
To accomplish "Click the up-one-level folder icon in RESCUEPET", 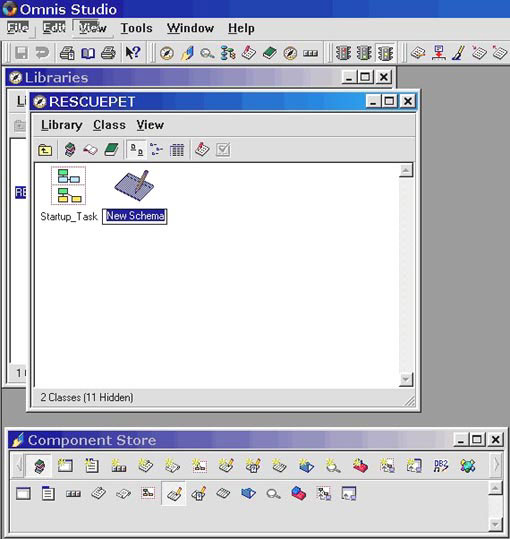I will [45, 150].
